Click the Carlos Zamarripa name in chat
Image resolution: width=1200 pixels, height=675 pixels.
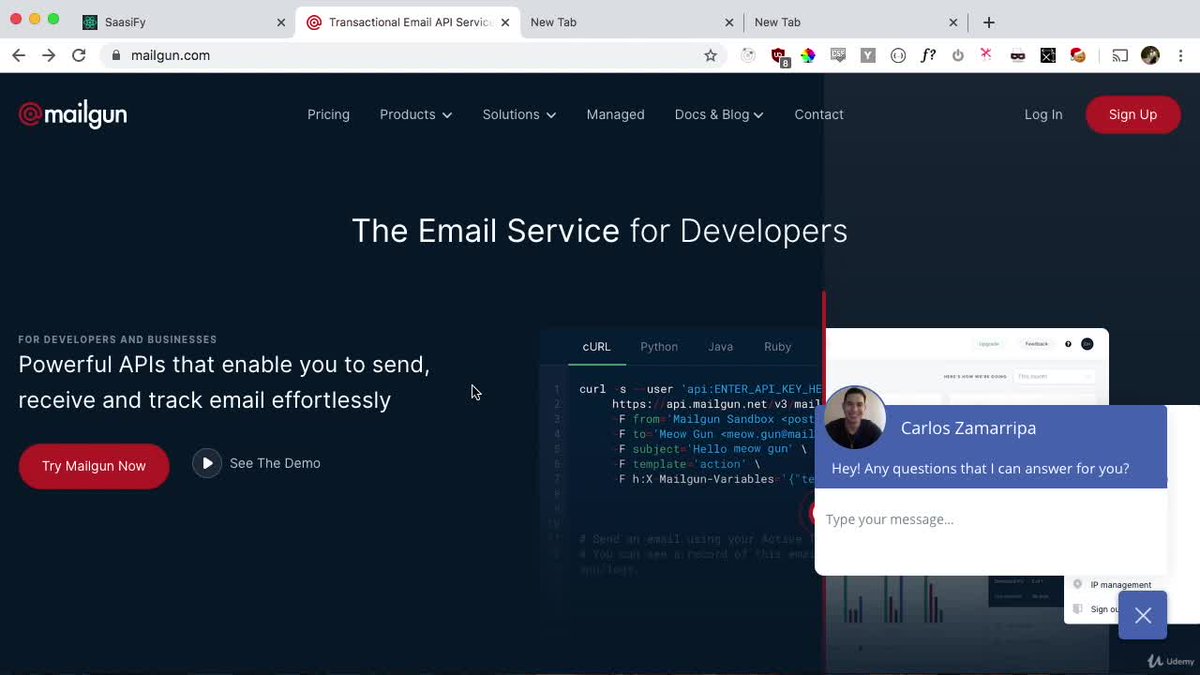tap(968, 428)
